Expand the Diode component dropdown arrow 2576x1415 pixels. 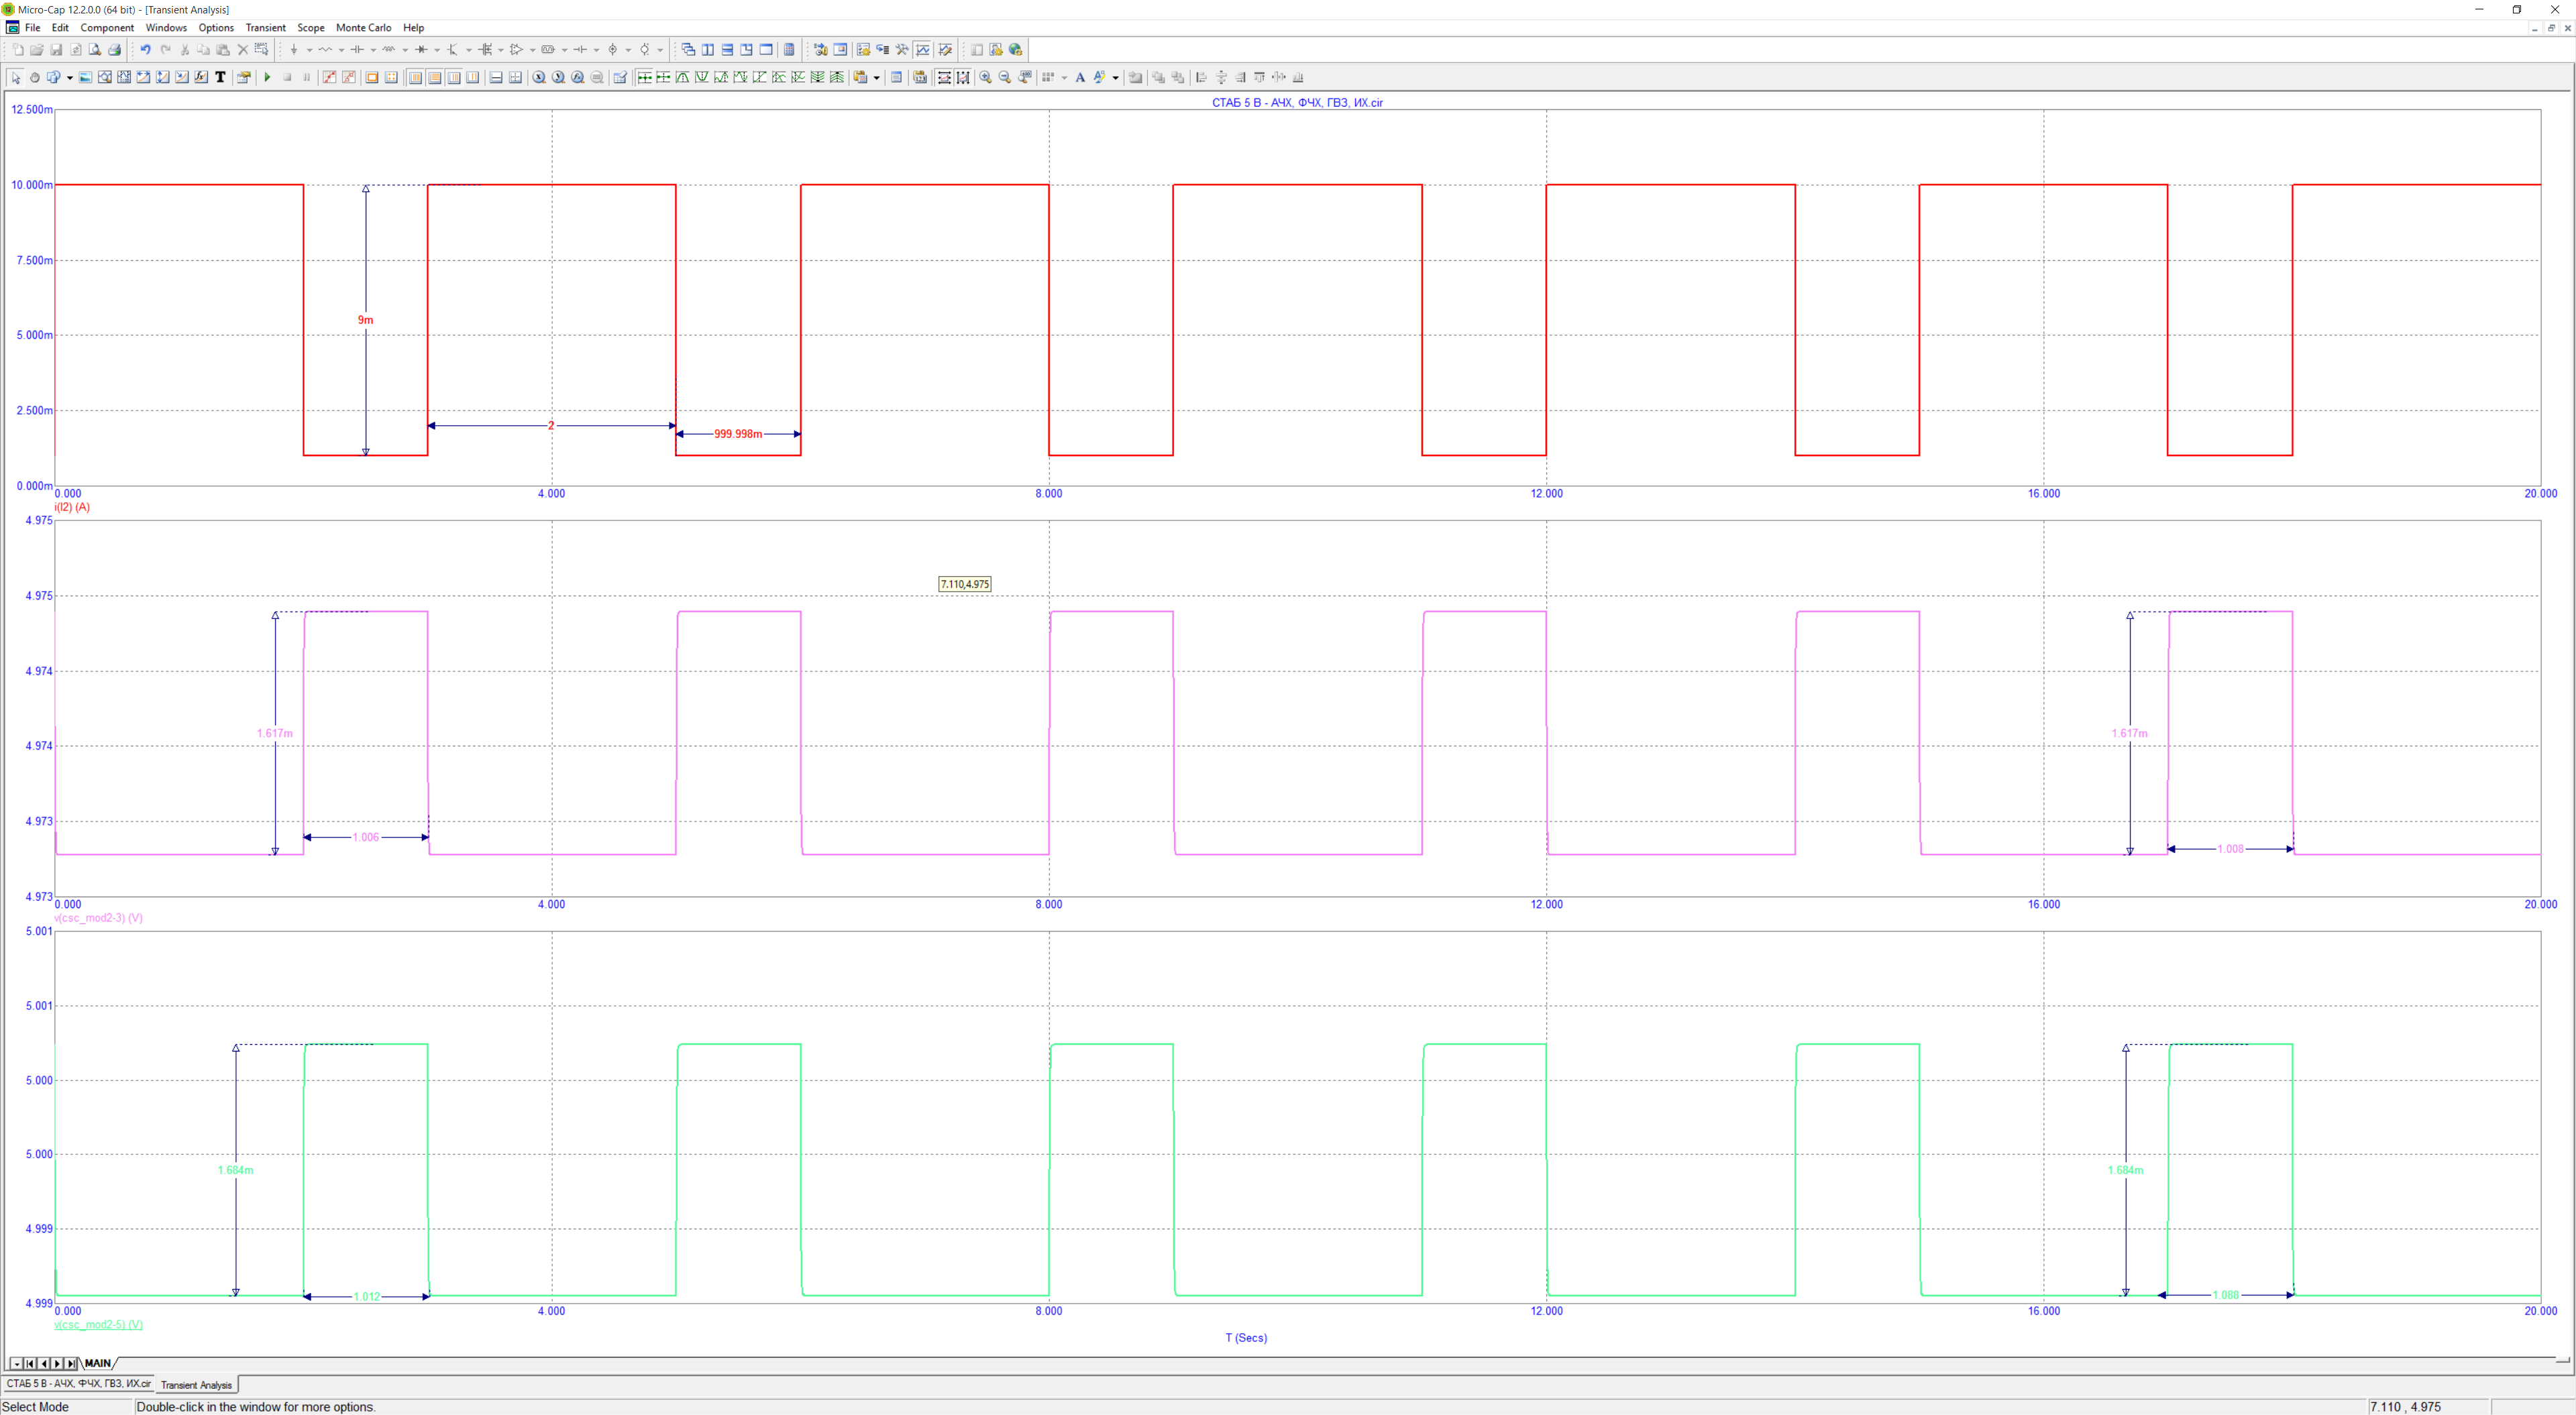pos(437,50)
